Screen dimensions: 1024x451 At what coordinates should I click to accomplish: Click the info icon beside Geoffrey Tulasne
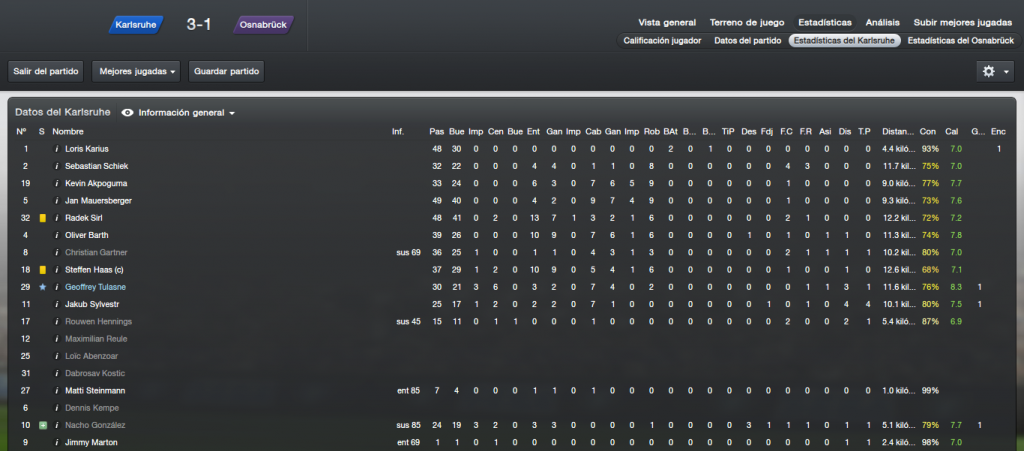tap(57, 287)
